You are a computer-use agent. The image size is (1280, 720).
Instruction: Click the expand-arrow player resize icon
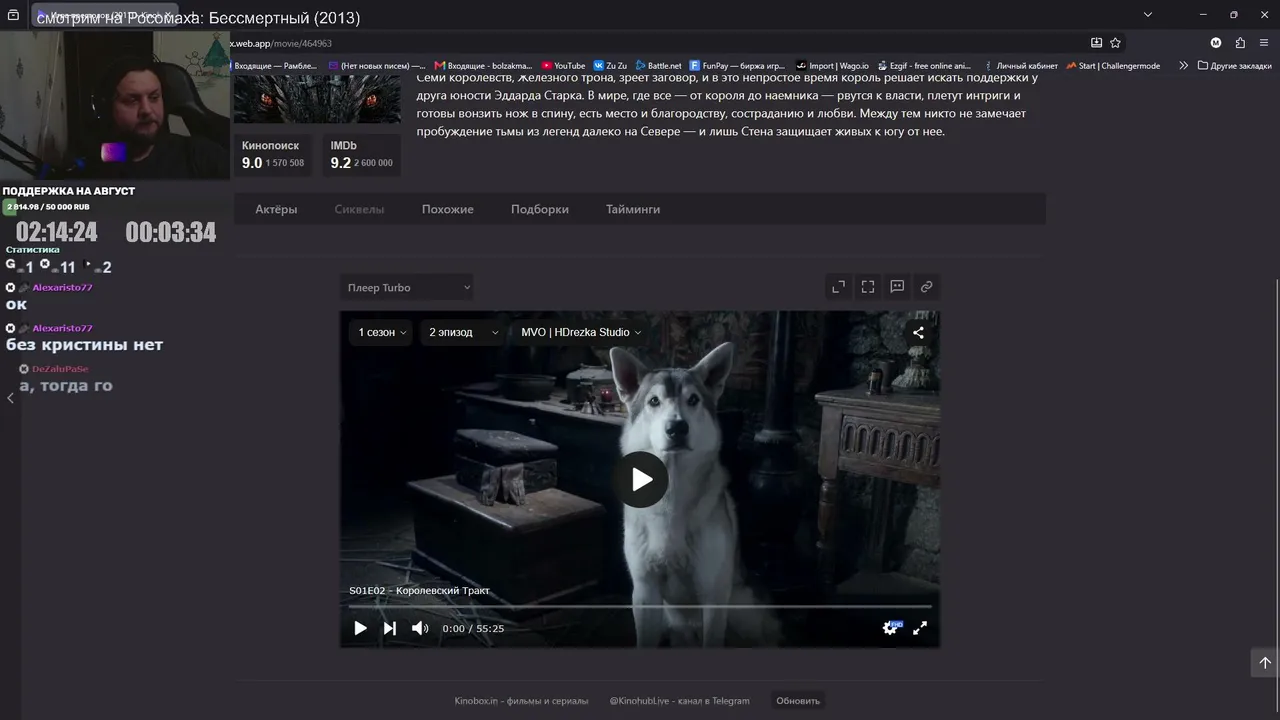[839, 287]
